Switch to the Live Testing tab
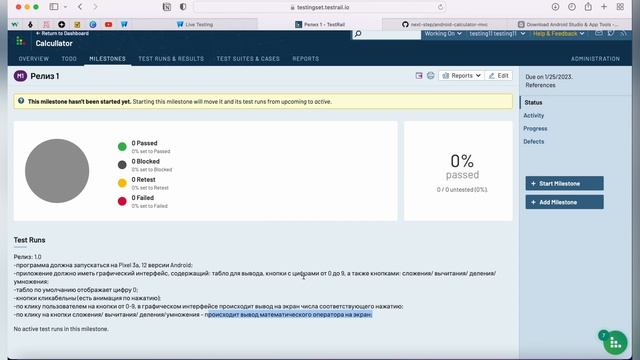640x360 pixels. point(195,24)
